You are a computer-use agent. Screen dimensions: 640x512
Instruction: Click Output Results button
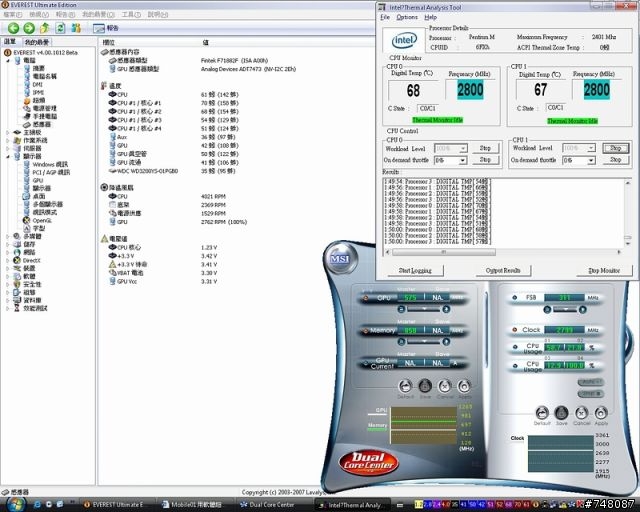(x=503, y=270)
